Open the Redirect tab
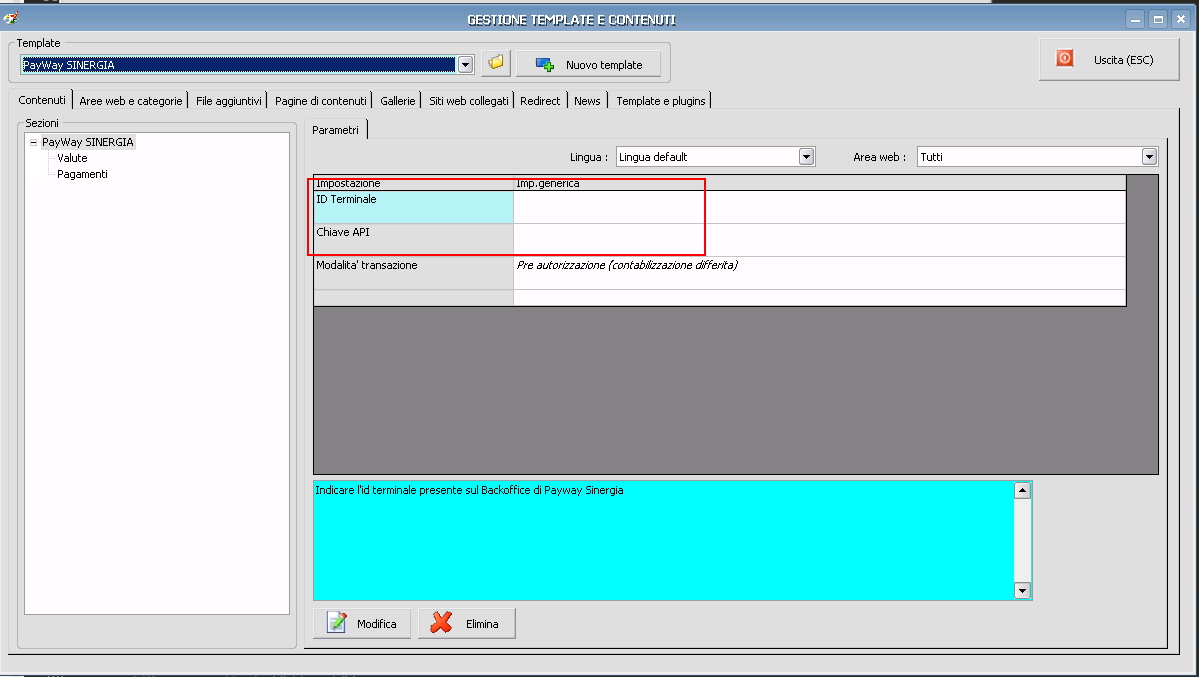Viewport: 1199px width, 677px height. click(x=540, y=101)
